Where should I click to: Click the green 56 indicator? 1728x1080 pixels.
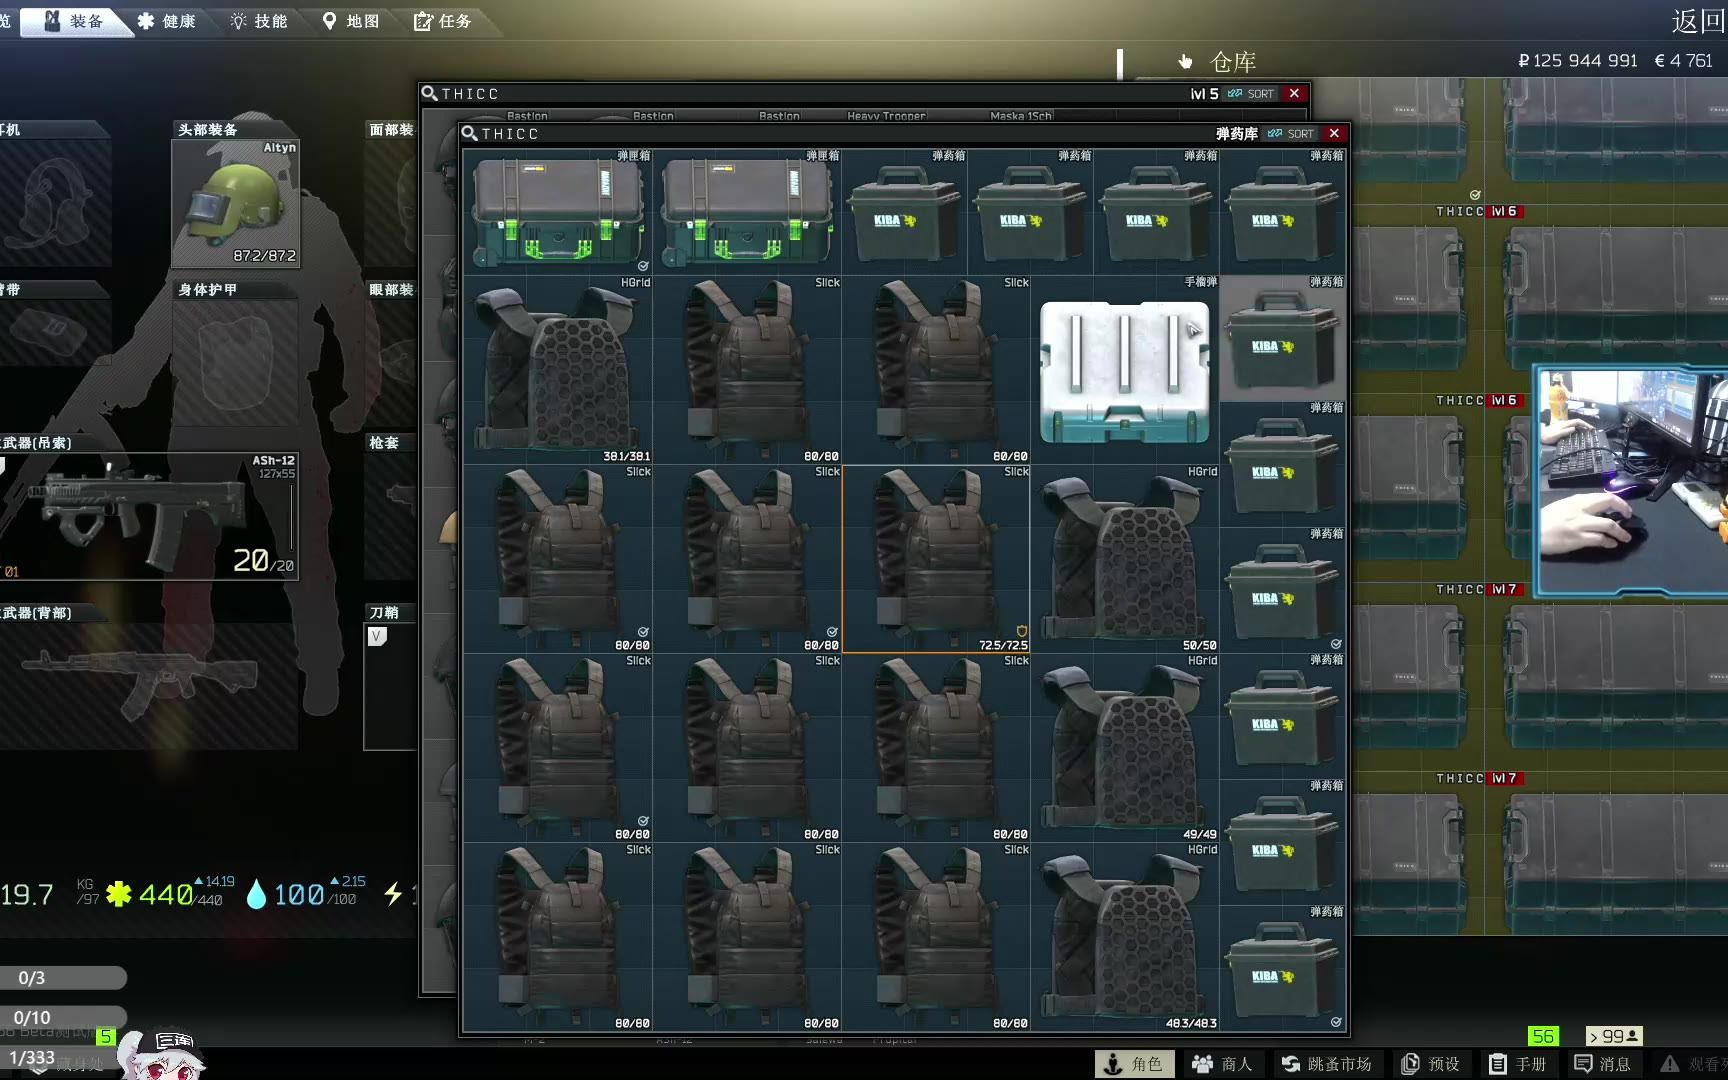pyautogui.click(x=1544, y=1036)
